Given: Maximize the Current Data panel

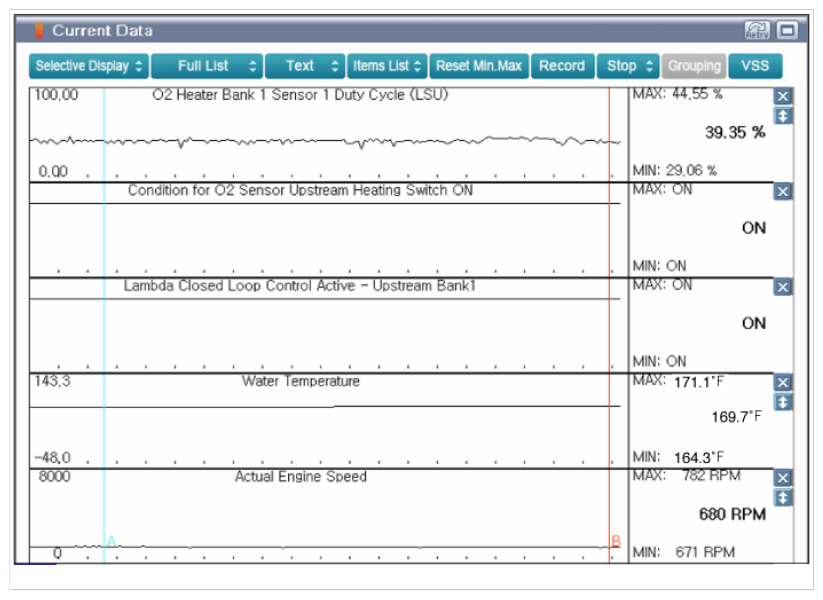Looking at the screenshot, I should [787, 31].
